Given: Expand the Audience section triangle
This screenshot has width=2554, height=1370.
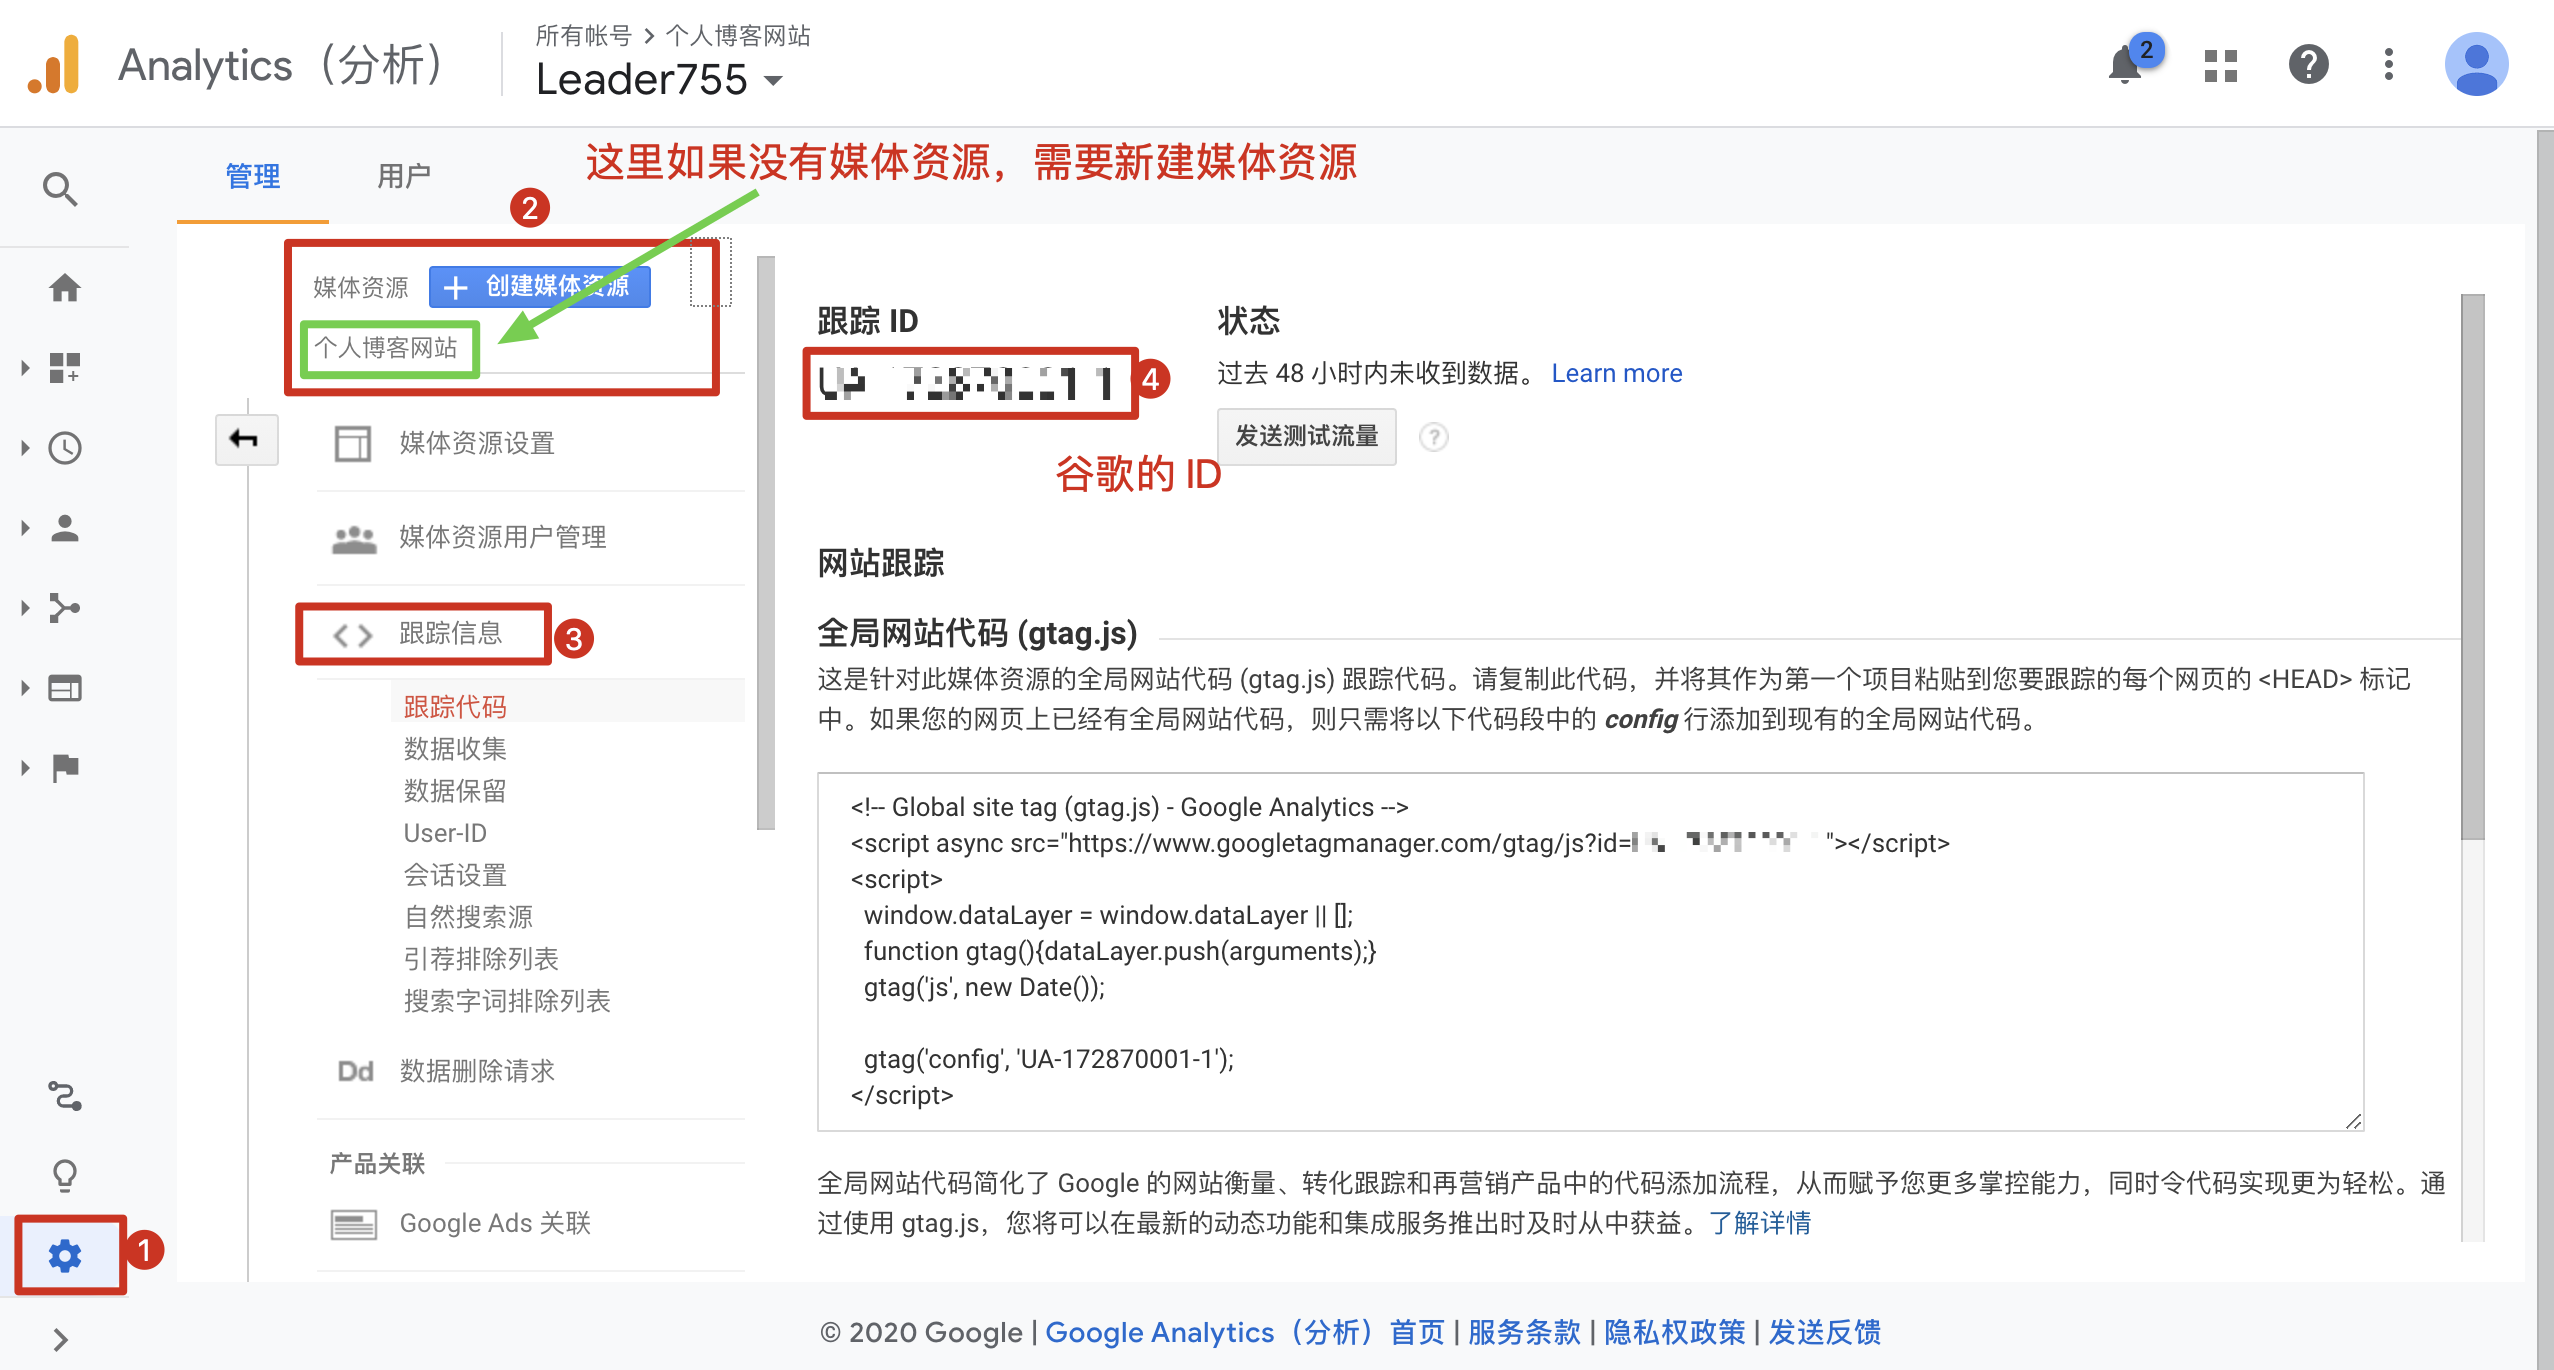Looking at the screenshot, I should pos(25,527).
